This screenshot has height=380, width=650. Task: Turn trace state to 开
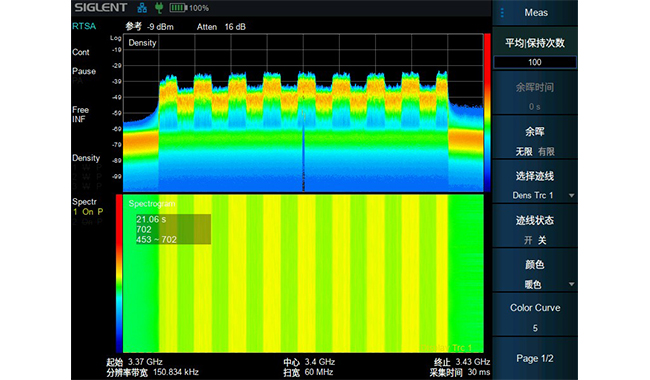pyautogui.click(x=528, y=240)
